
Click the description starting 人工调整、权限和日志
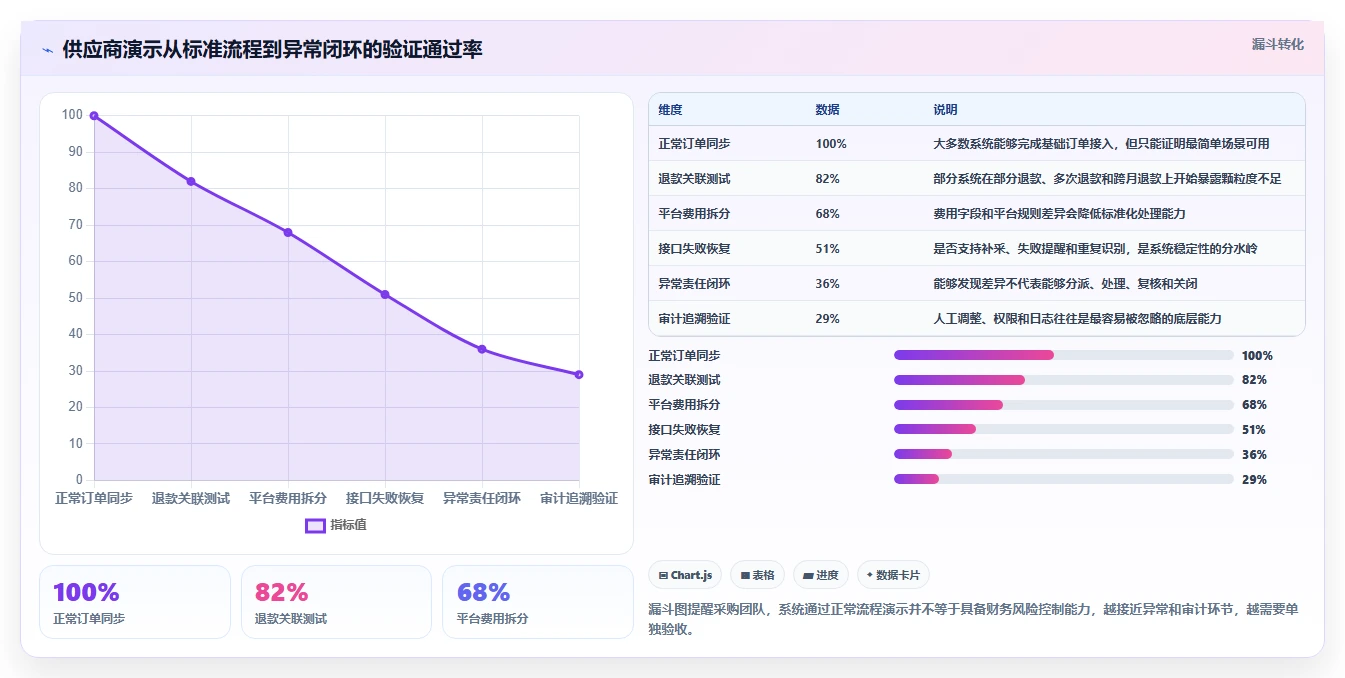(x=1077, y=319)
